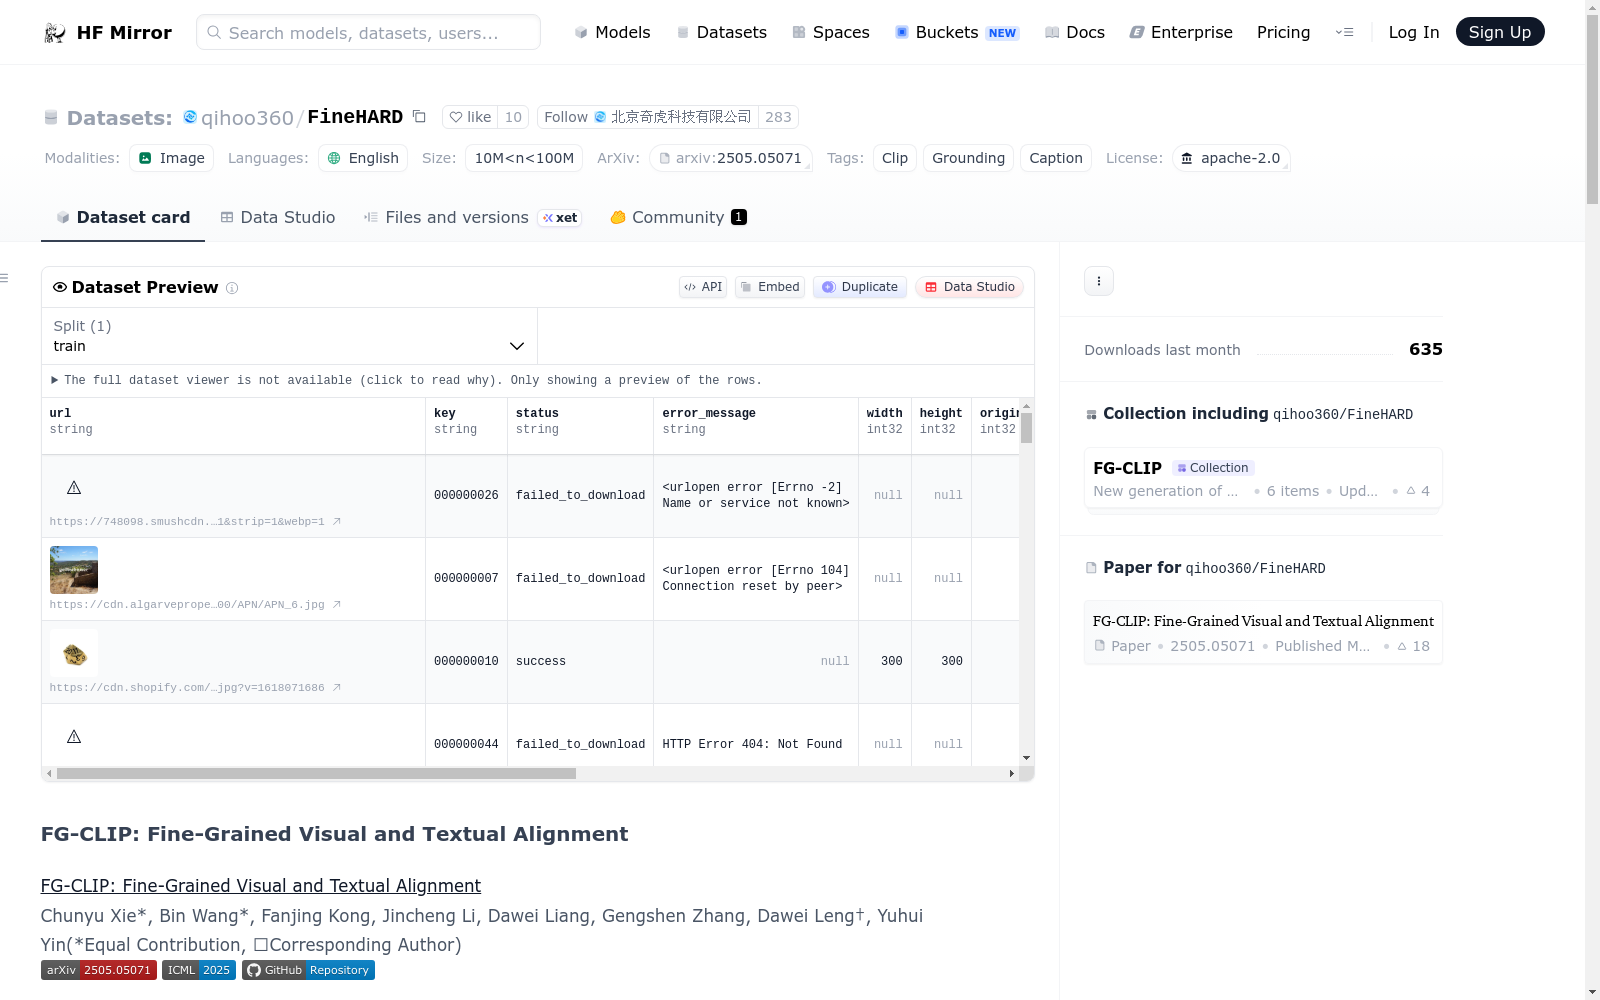
Task: Click the horizontal scrollbar of preview table
Action: tap(316, 774)
